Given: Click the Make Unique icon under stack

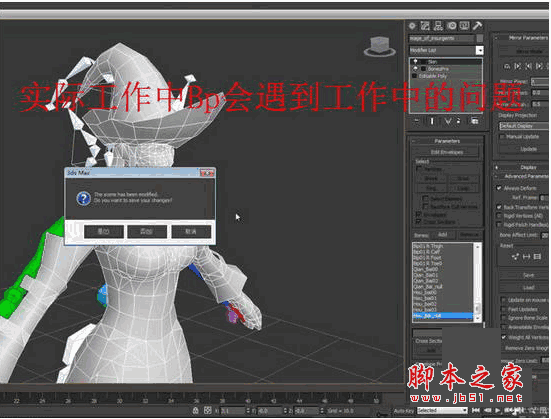Looking at the screenshot, I should click(x=447, y=121).
